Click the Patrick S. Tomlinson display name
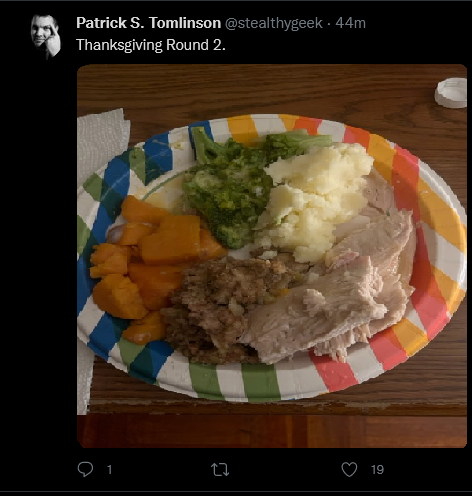This screenshot has height=496, width=472. tap(148, 23)
